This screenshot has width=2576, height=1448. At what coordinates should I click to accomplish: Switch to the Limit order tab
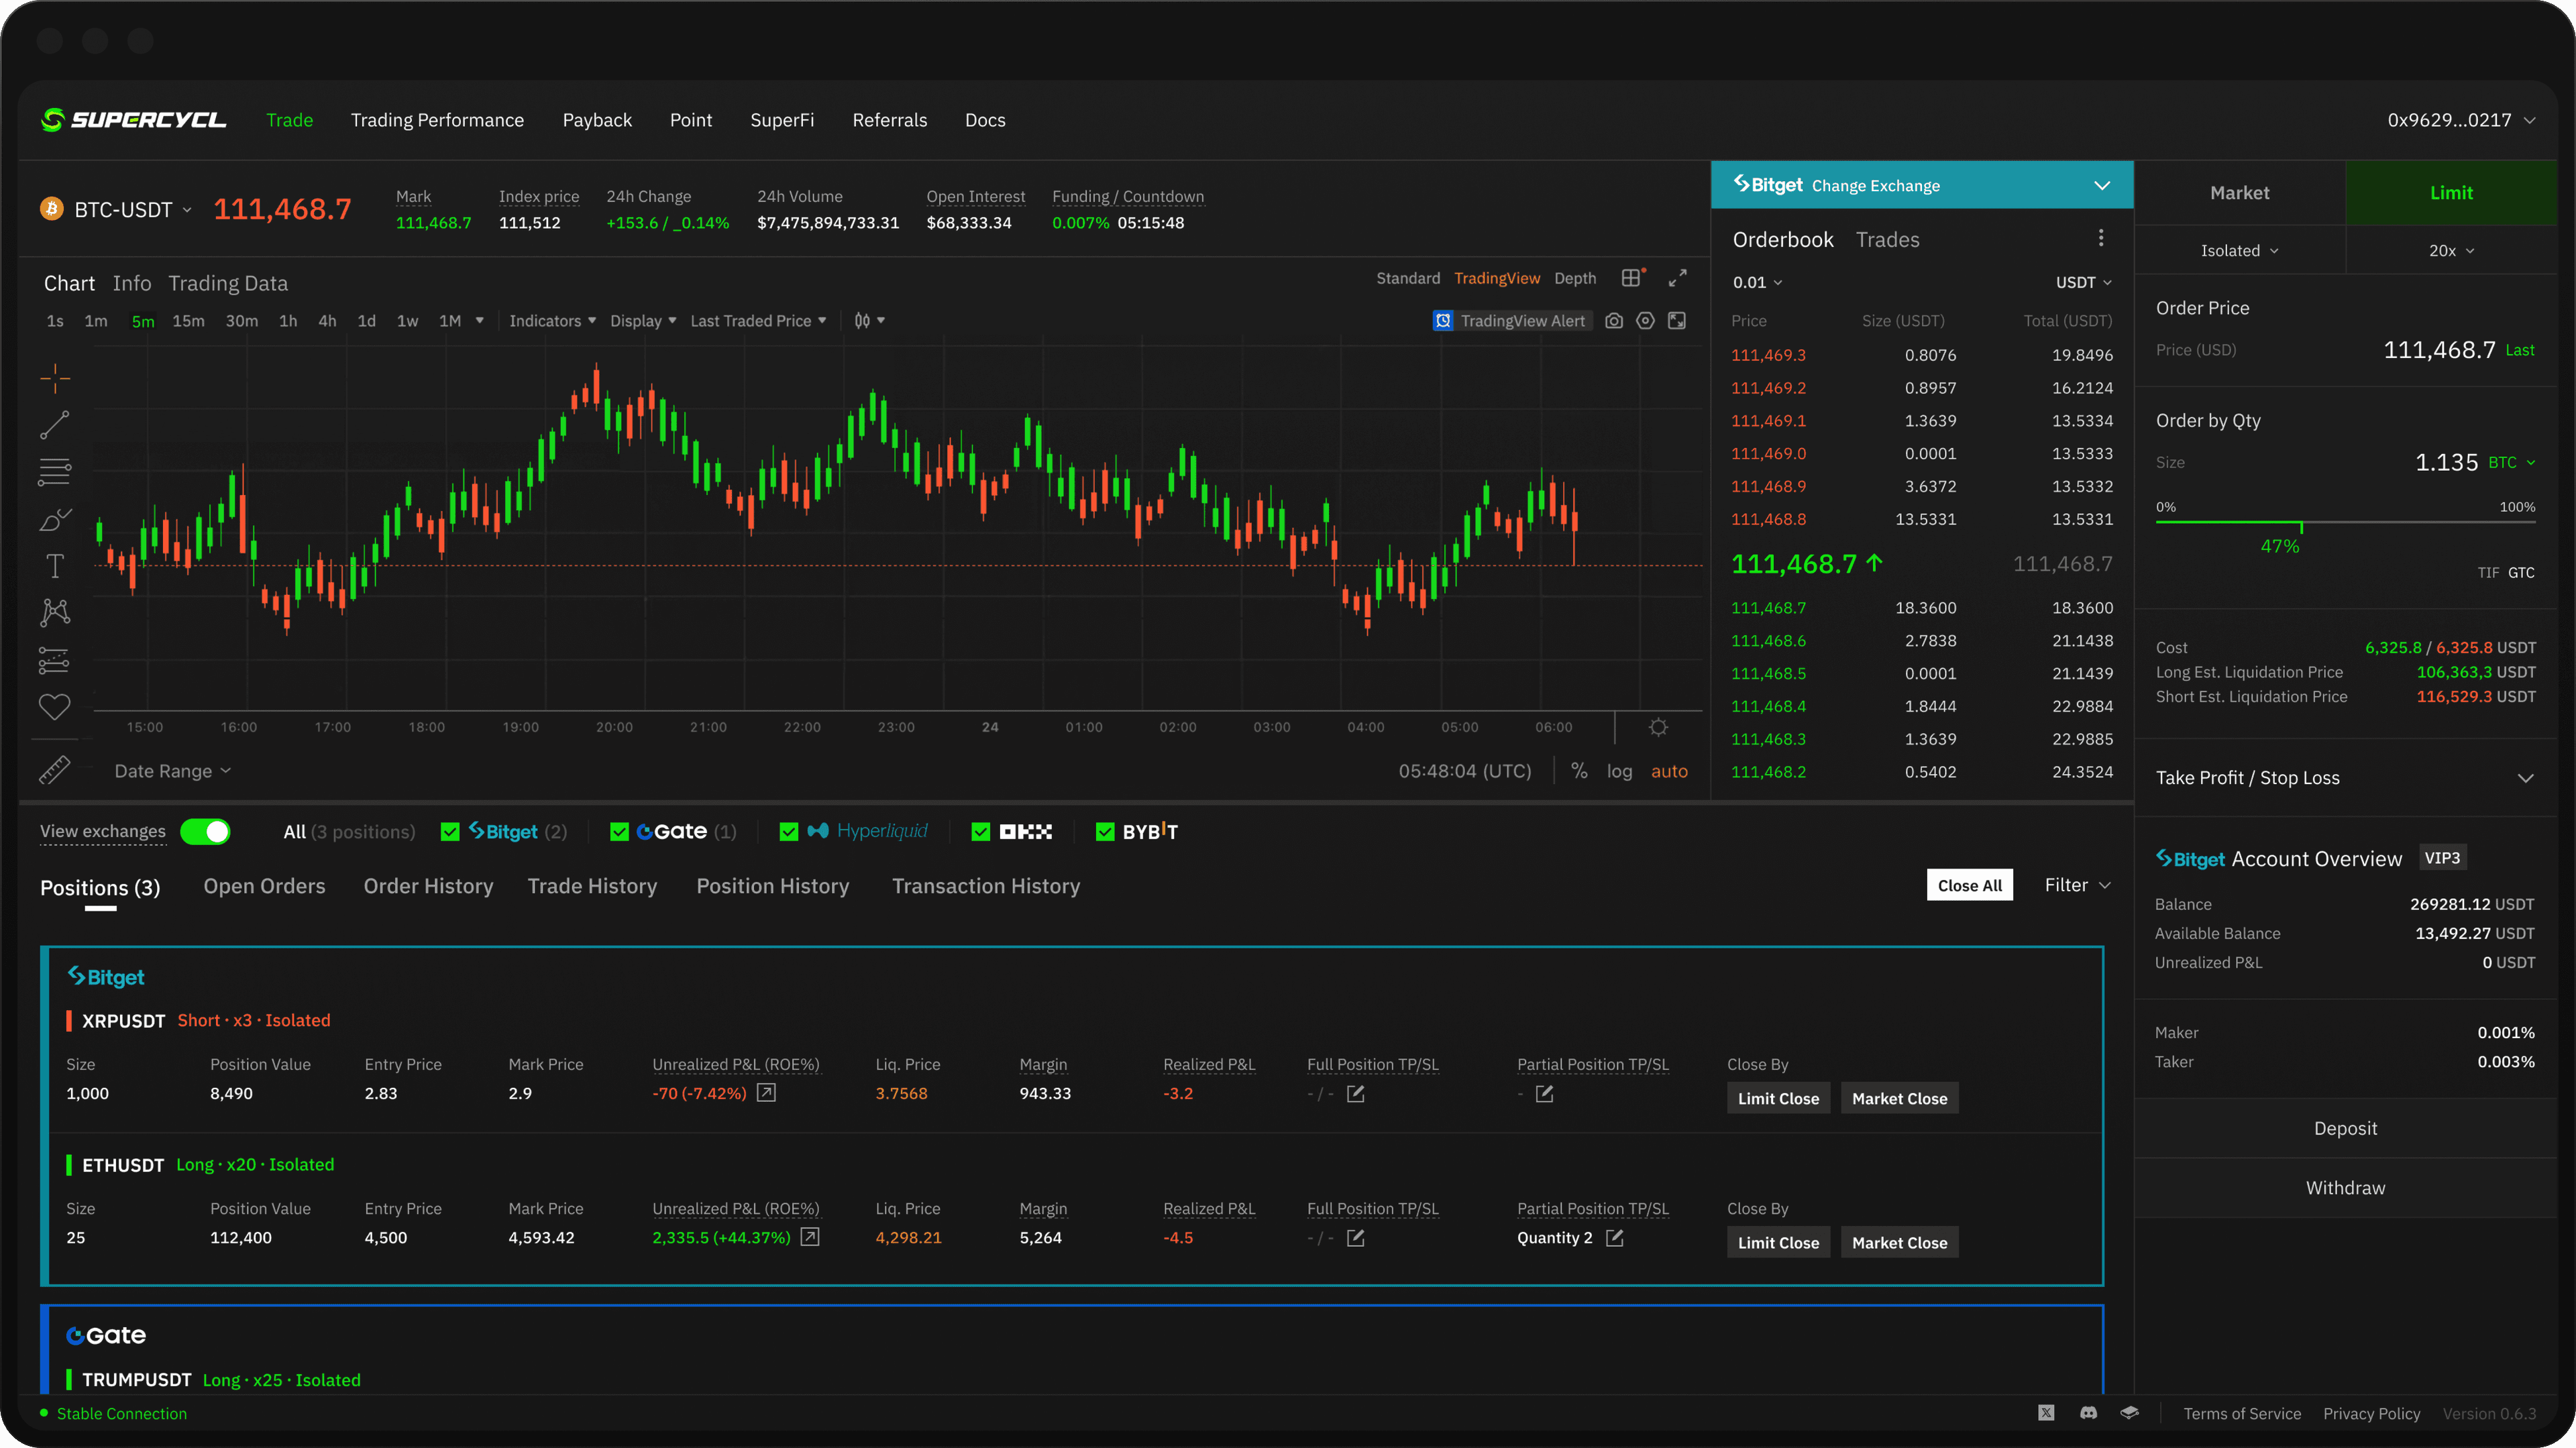[x=2451, y=193]
